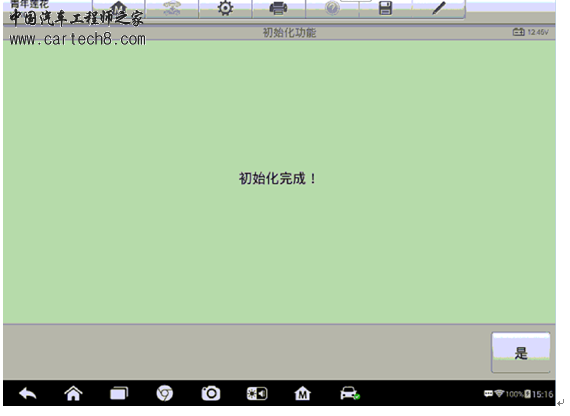Tap the message notification icon in status bar
570x416 pixels.
489,393
